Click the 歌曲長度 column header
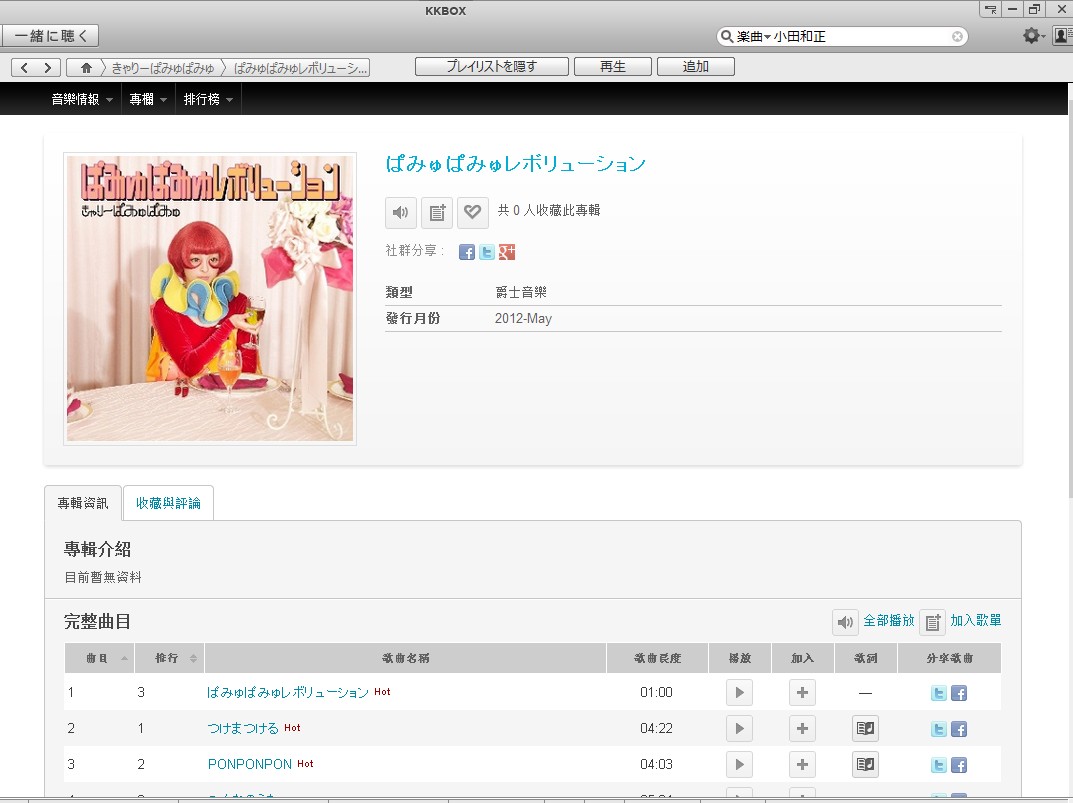 (x=657, y=658)
